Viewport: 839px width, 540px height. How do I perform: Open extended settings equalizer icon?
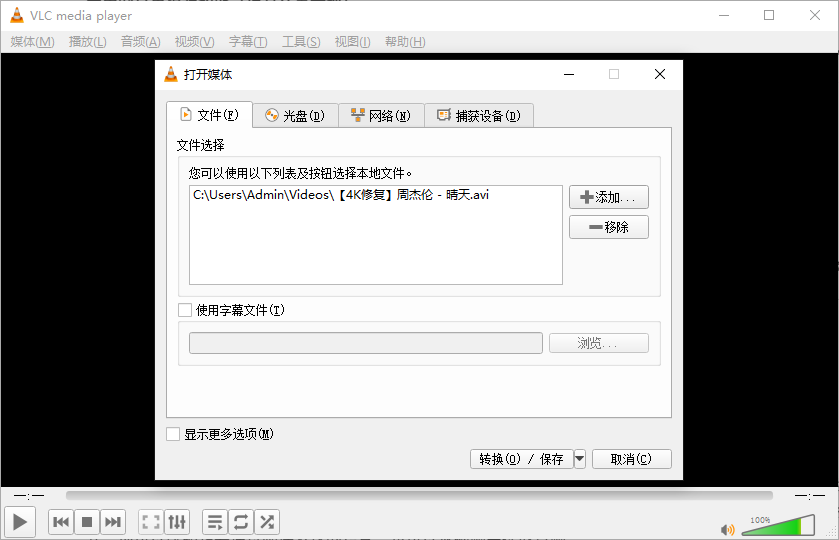click(177, 522)
